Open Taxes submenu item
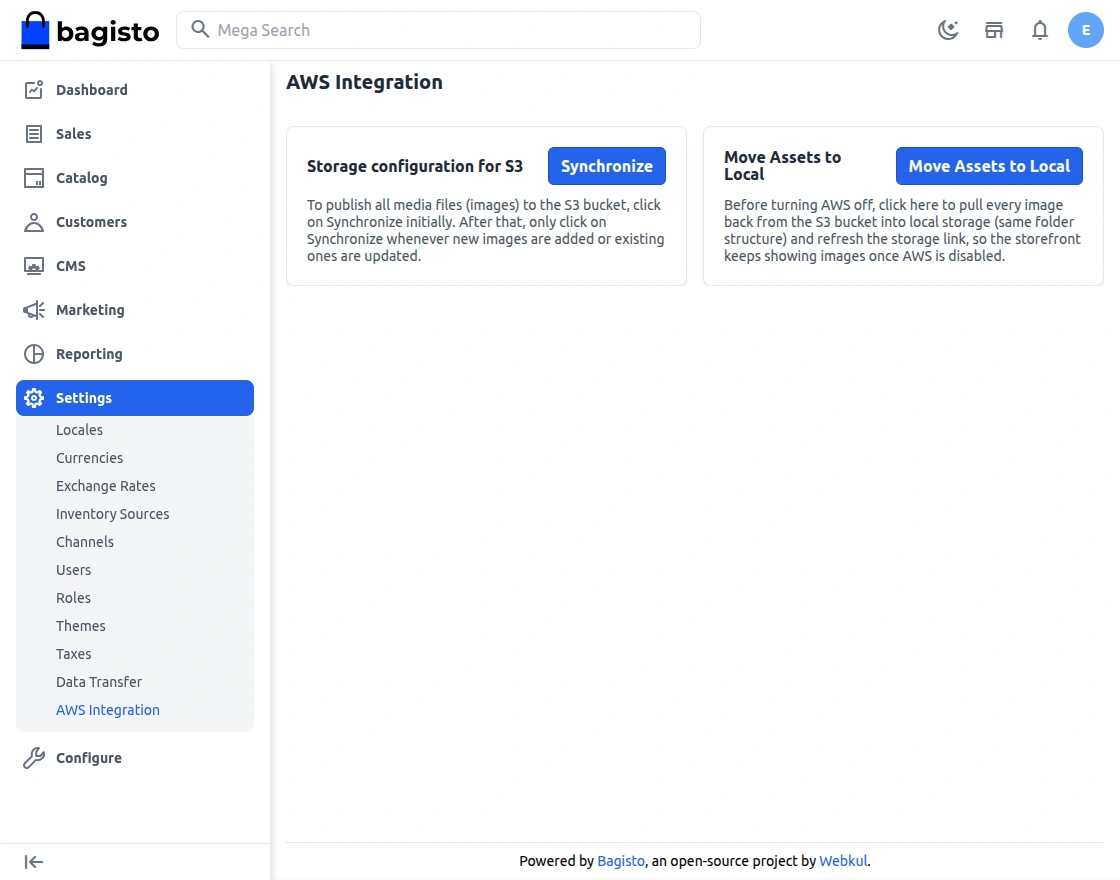The height and width of the screenshot is (880, 1120). click(74, 654)
